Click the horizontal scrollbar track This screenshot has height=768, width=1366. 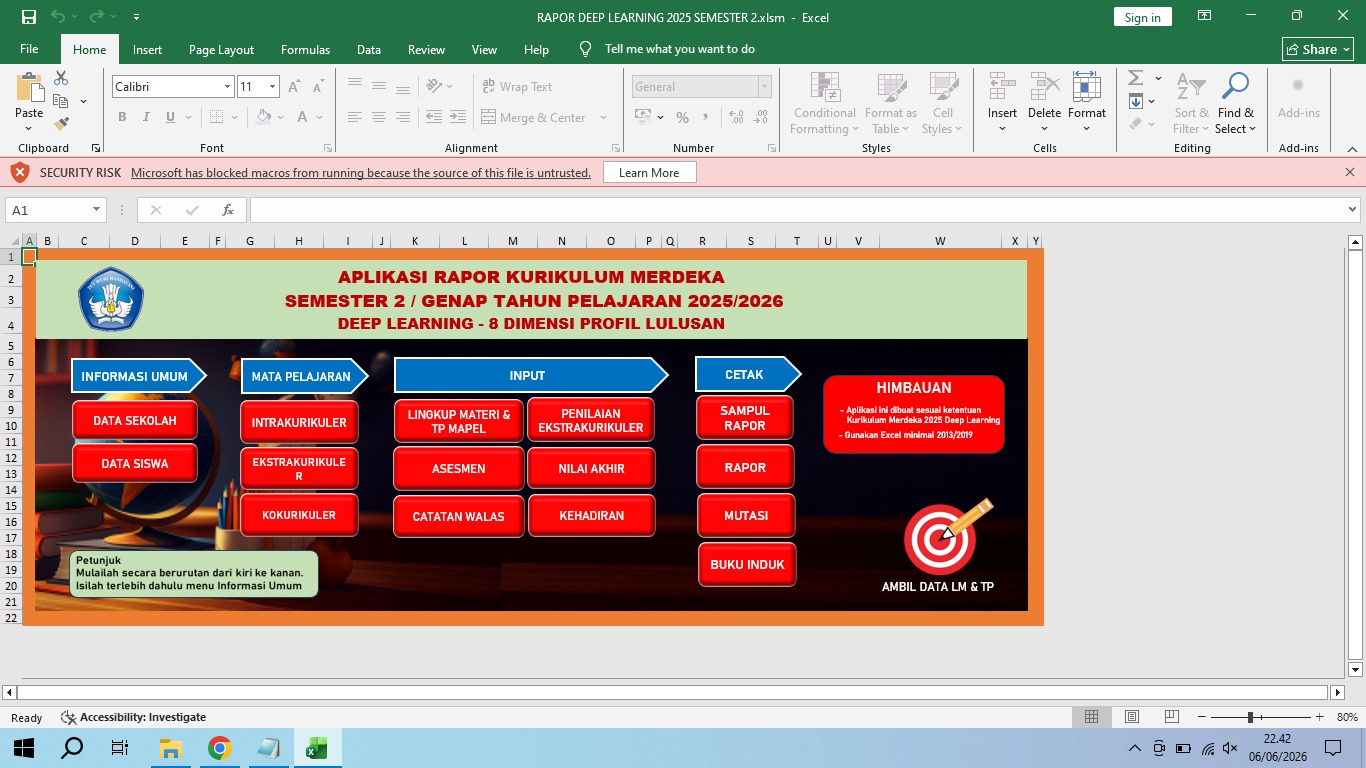(673, 692)
